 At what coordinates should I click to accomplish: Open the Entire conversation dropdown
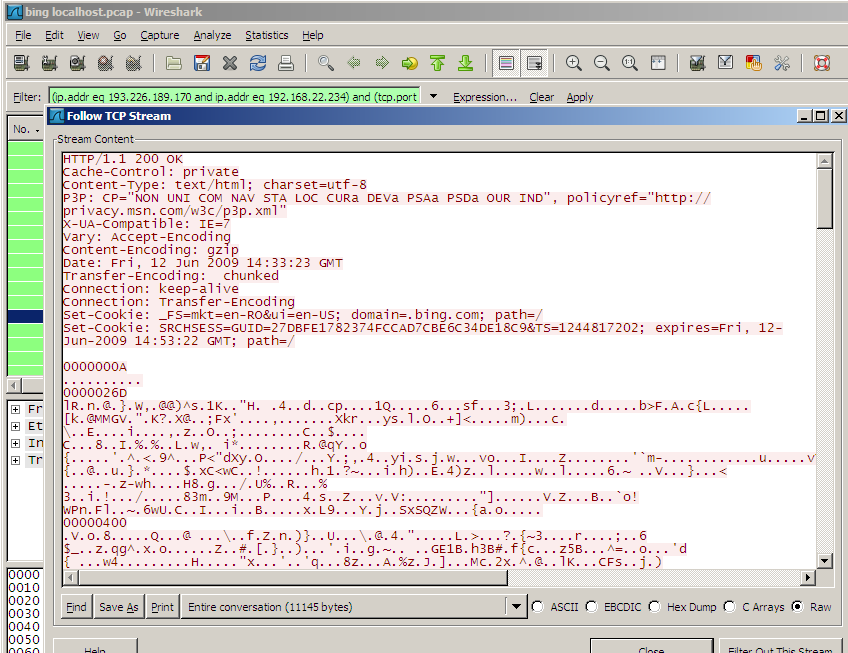[516, 607]
